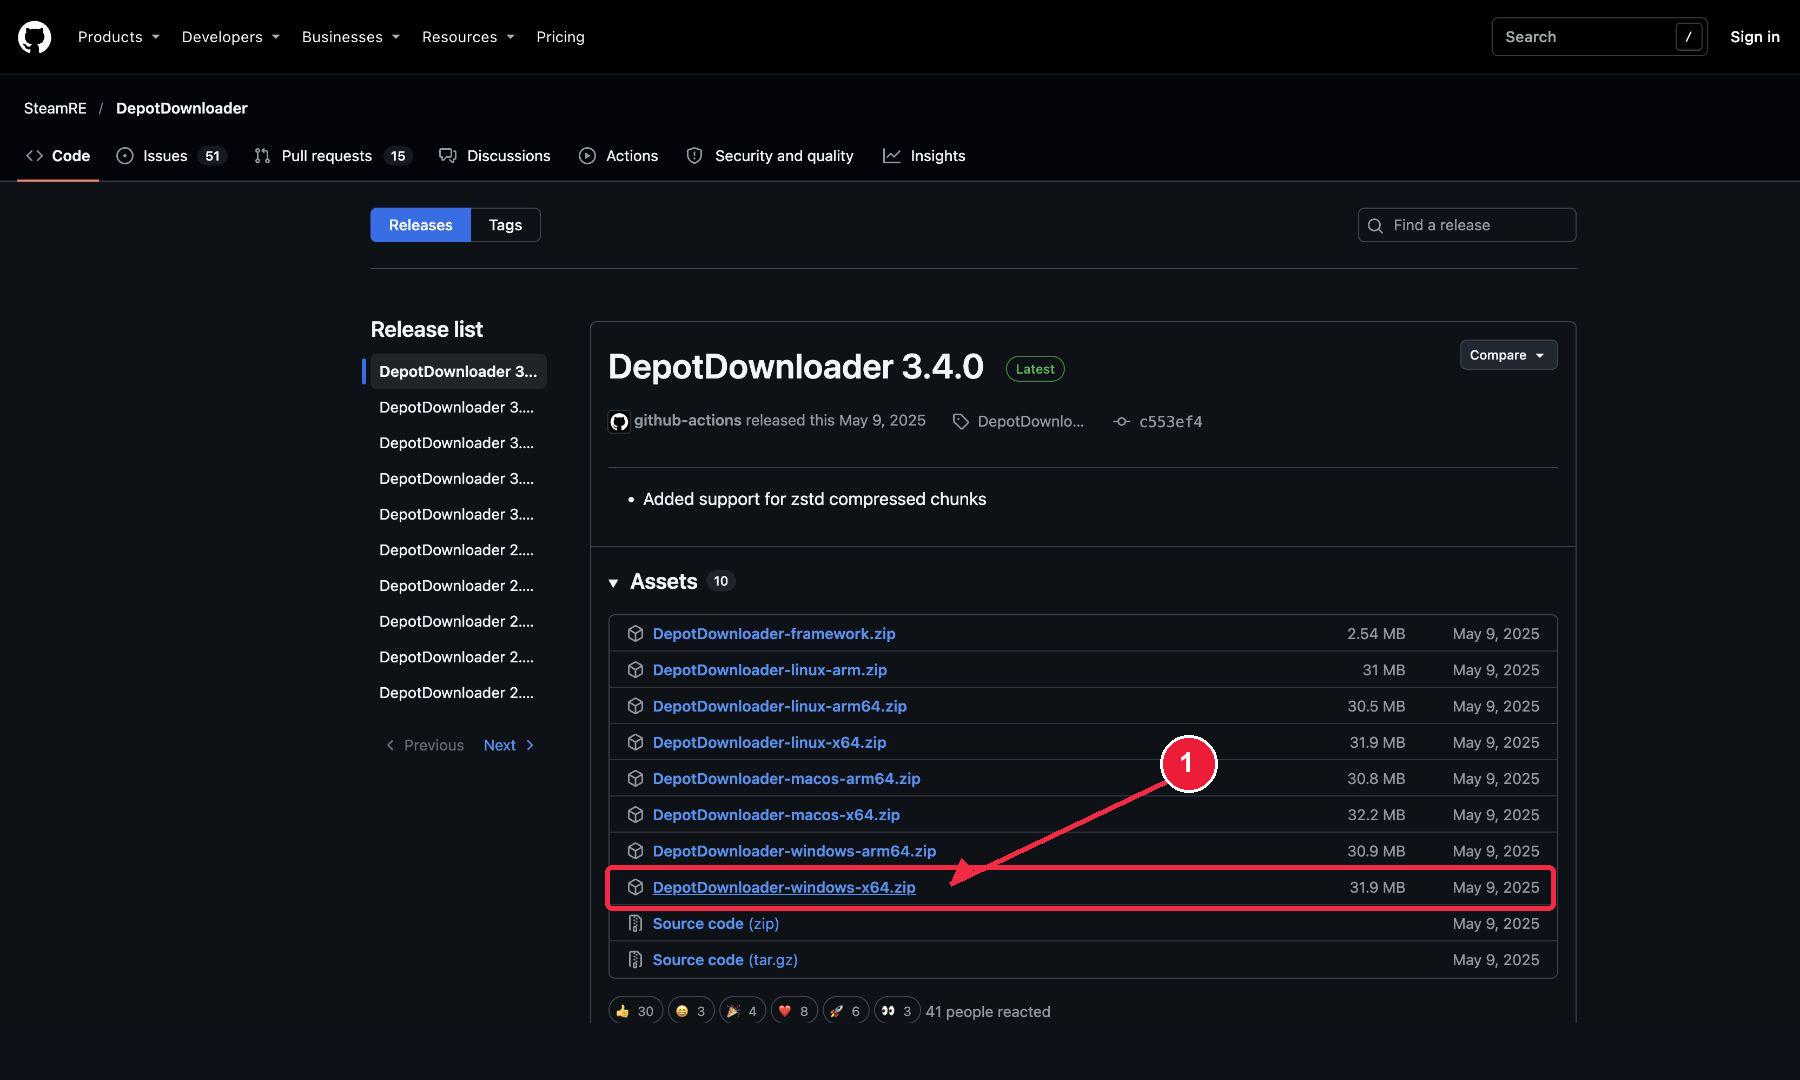Click the package icon beside DepotDownloader-macos-x64.zip
The height and width of the screenshot is (1080, 1800).
click(x=635, y=815)
